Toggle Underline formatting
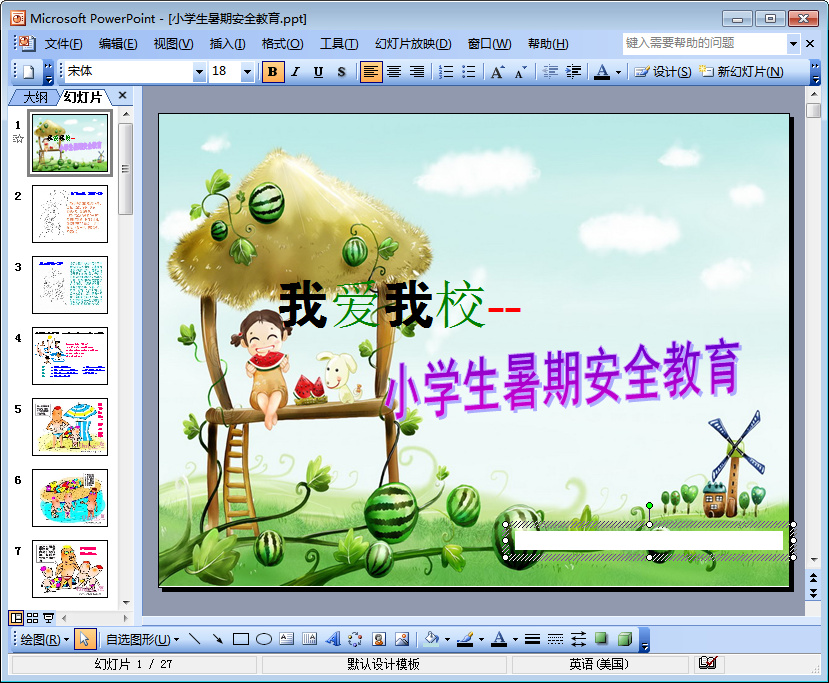Screen dimensions: 829x683 (x=318, y=72)
